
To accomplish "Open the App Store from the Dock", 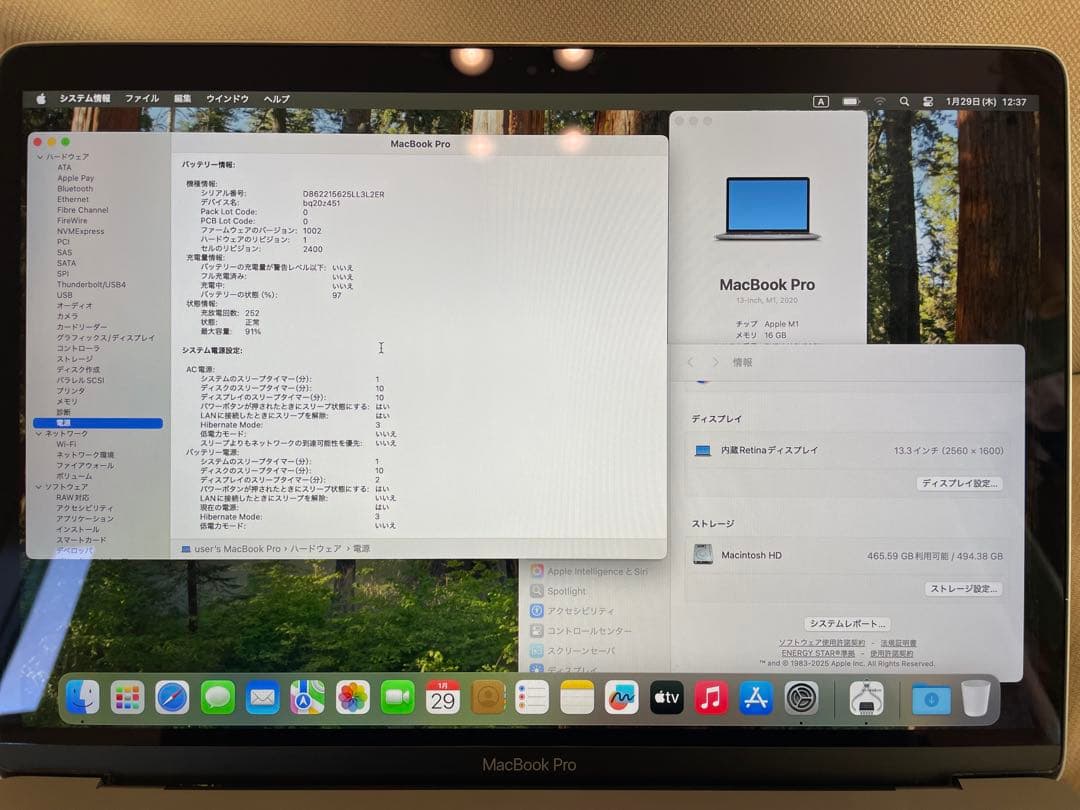I will 755,698.
